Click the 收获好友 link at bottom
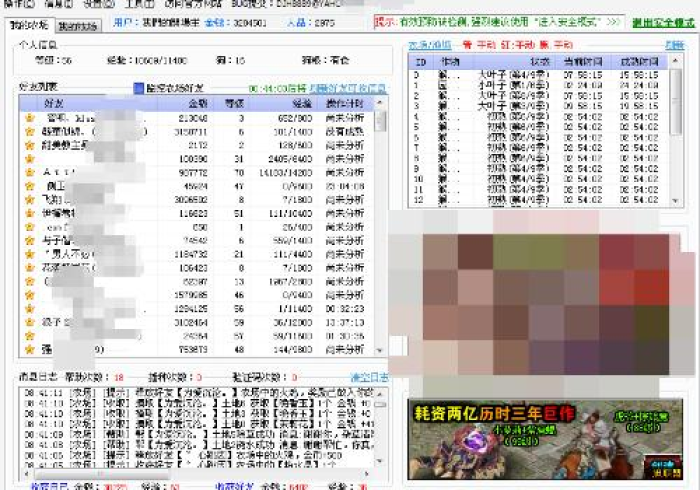Viewport: 700px width, 490px height. (235, 486)
